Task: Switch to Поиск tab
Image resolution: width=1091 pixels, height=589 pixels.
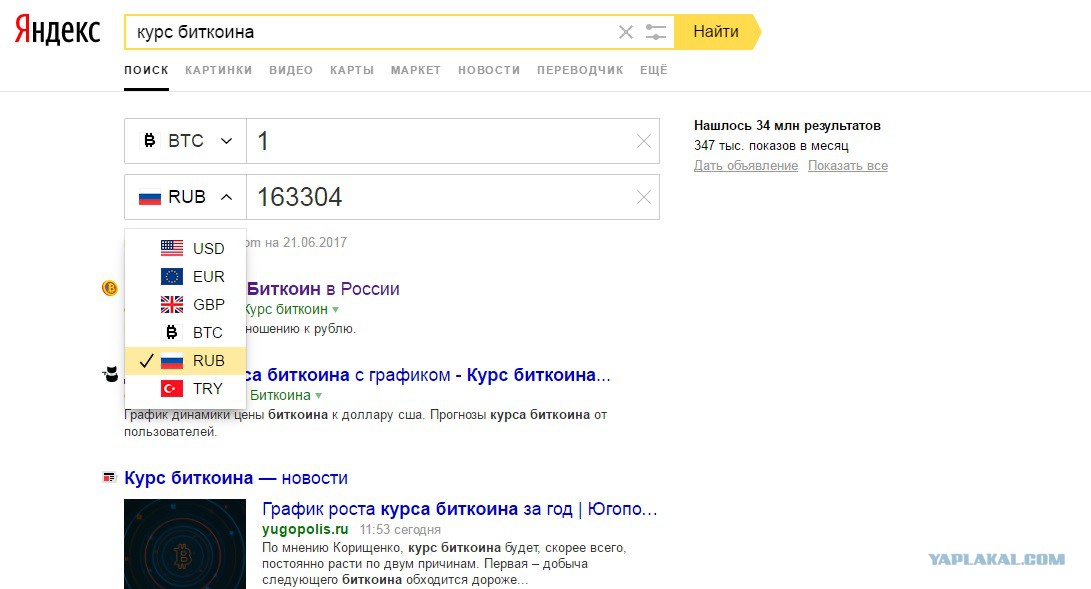Action: [146, 70]
